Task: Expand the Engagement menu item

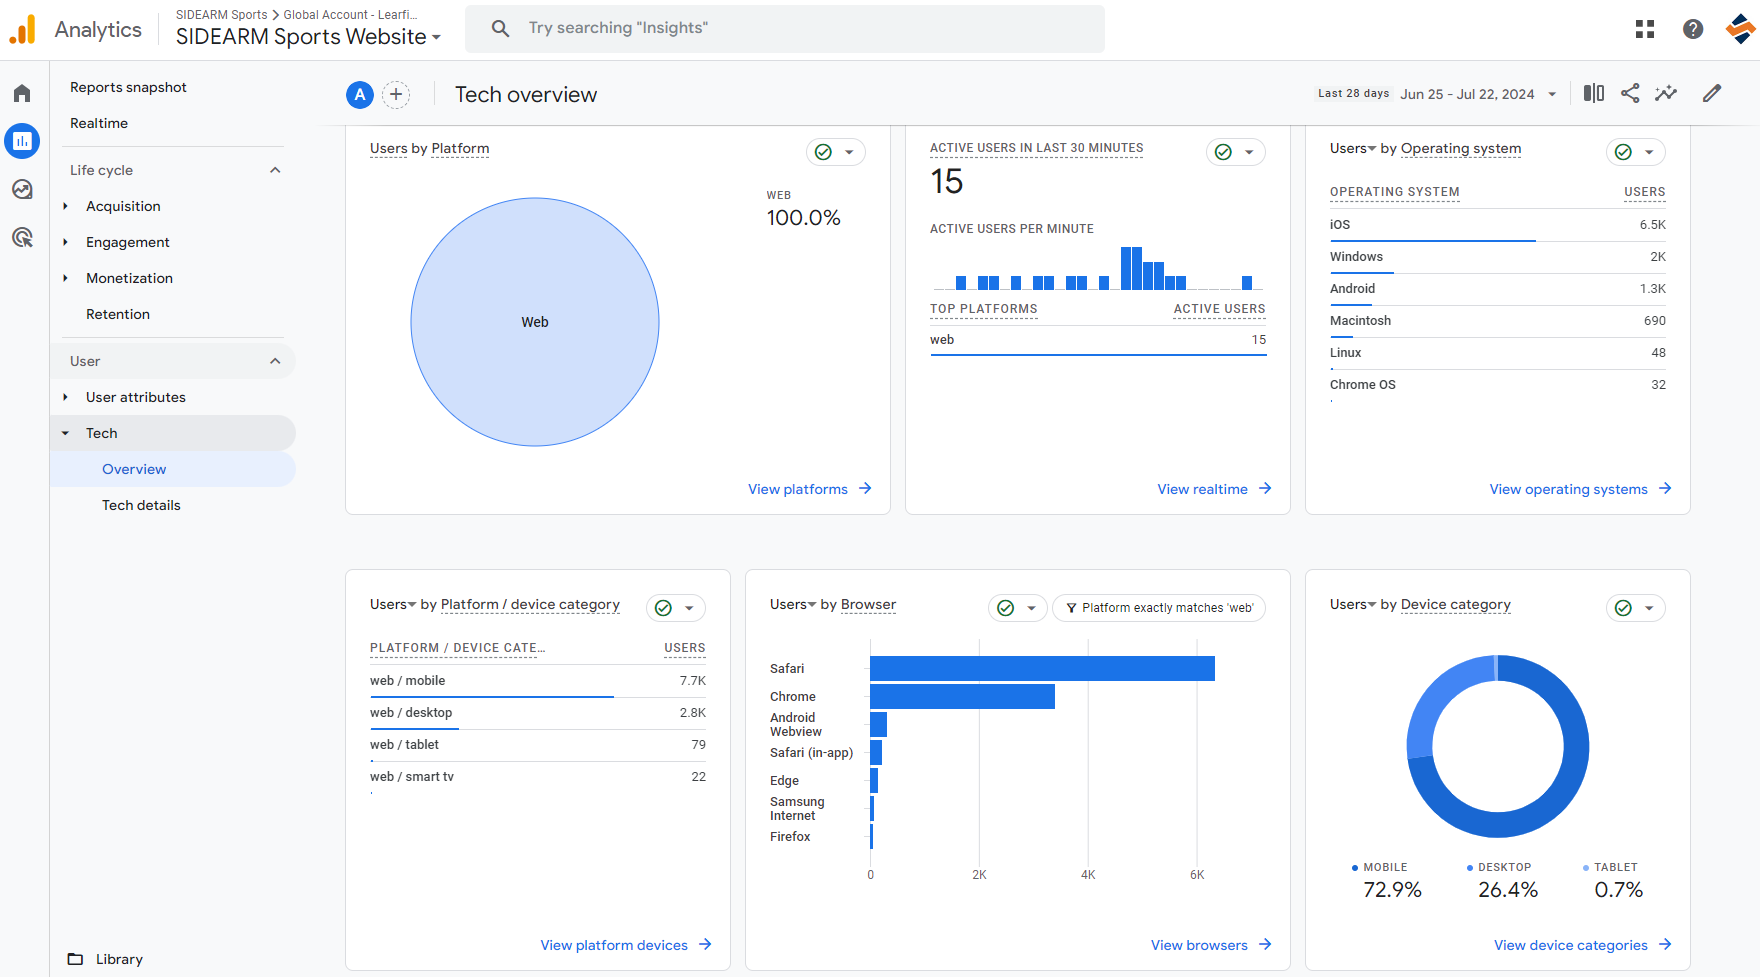Action: pos(66,242)
